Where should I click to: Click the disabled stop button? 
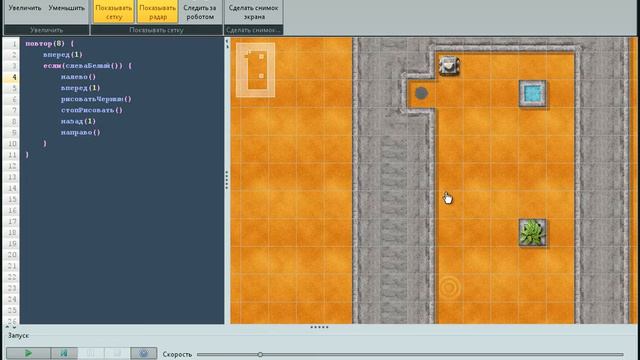click(x=117, y=353)
